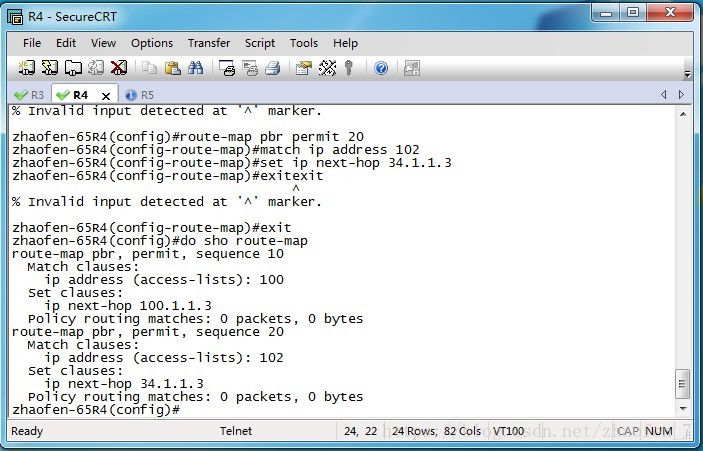The image size is (703, 451).
Task: Click the NUM indicator in status bar
Action: (659, 431)
